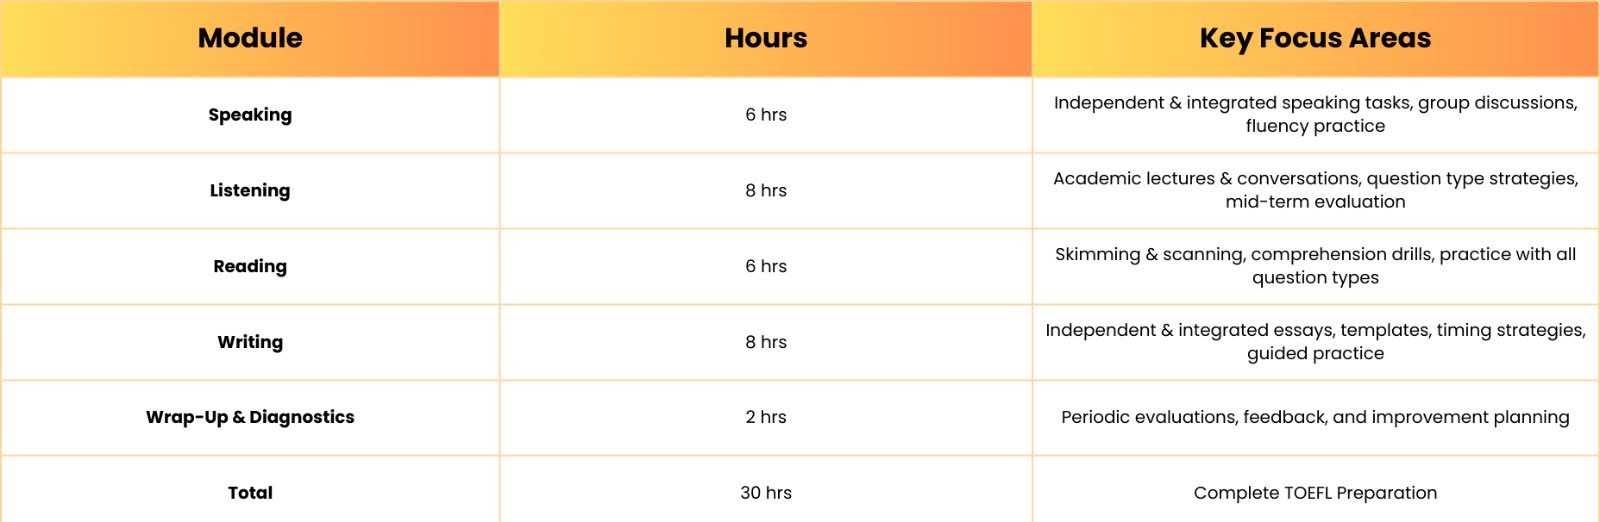The height and width of the screenshot is (522, 1600).
Task: Click the Module column header
Action: tap(250, 38)
